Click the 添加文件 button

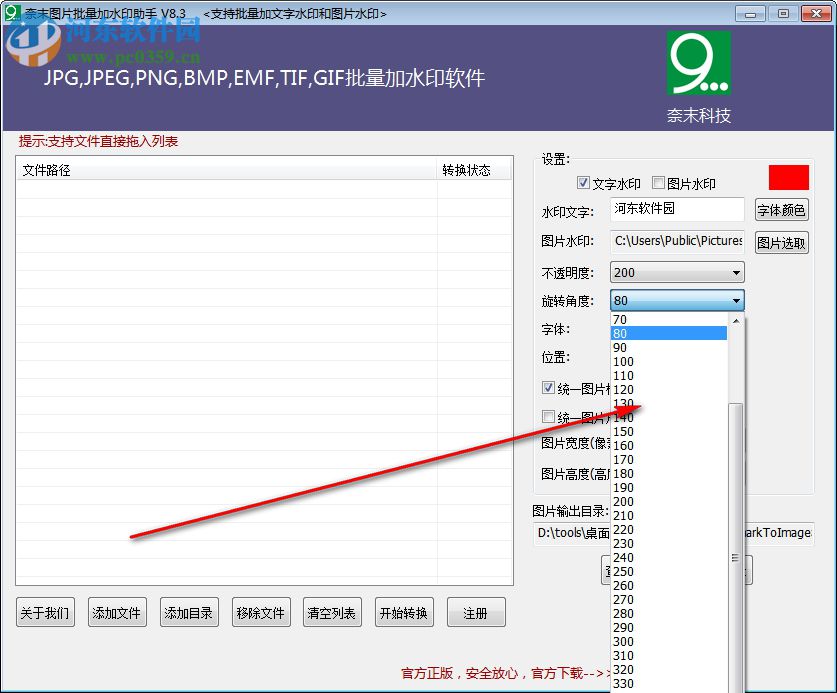[x=117, y=612]
